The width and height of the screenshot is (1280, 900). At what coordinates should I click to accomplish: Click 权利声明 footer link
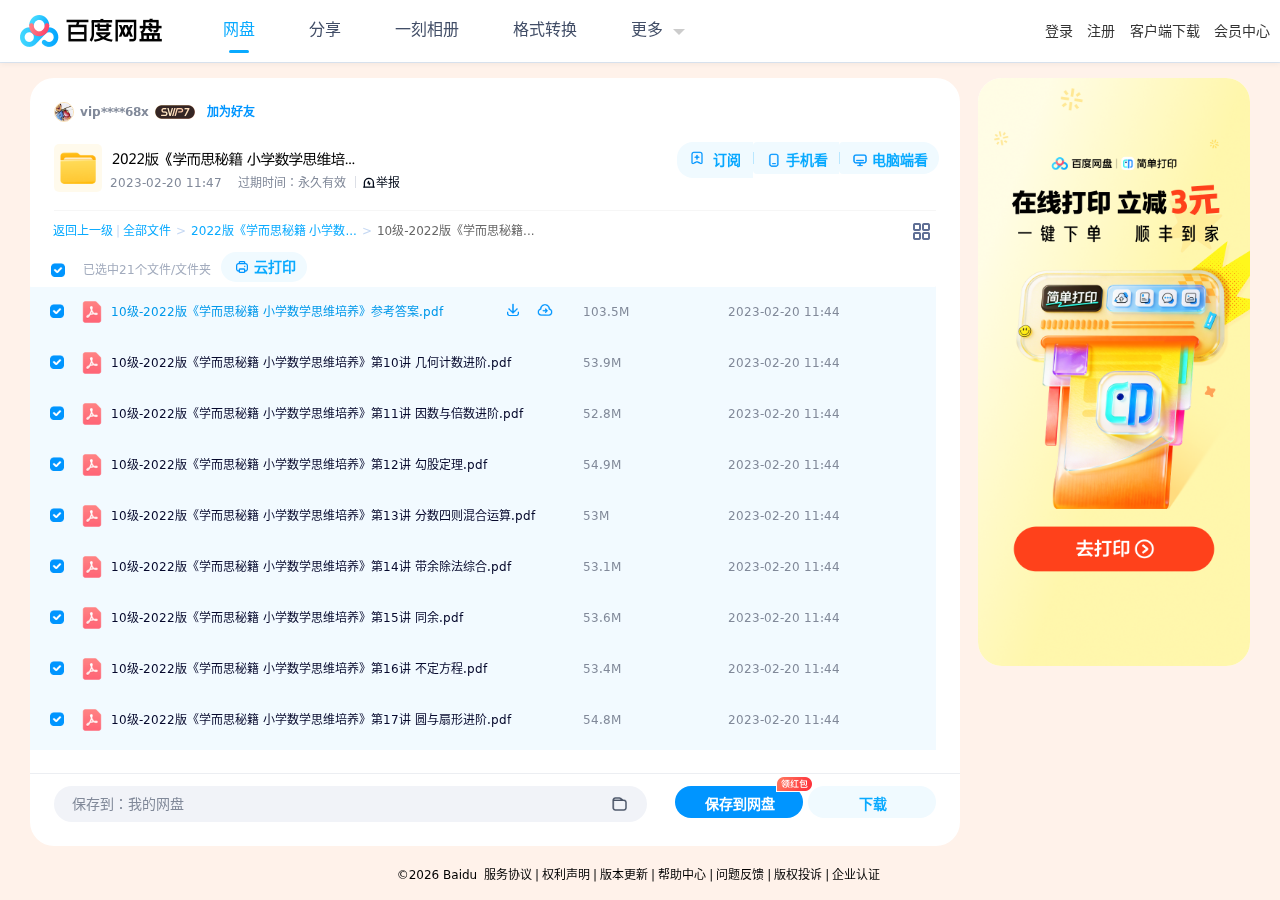[566, 875]
